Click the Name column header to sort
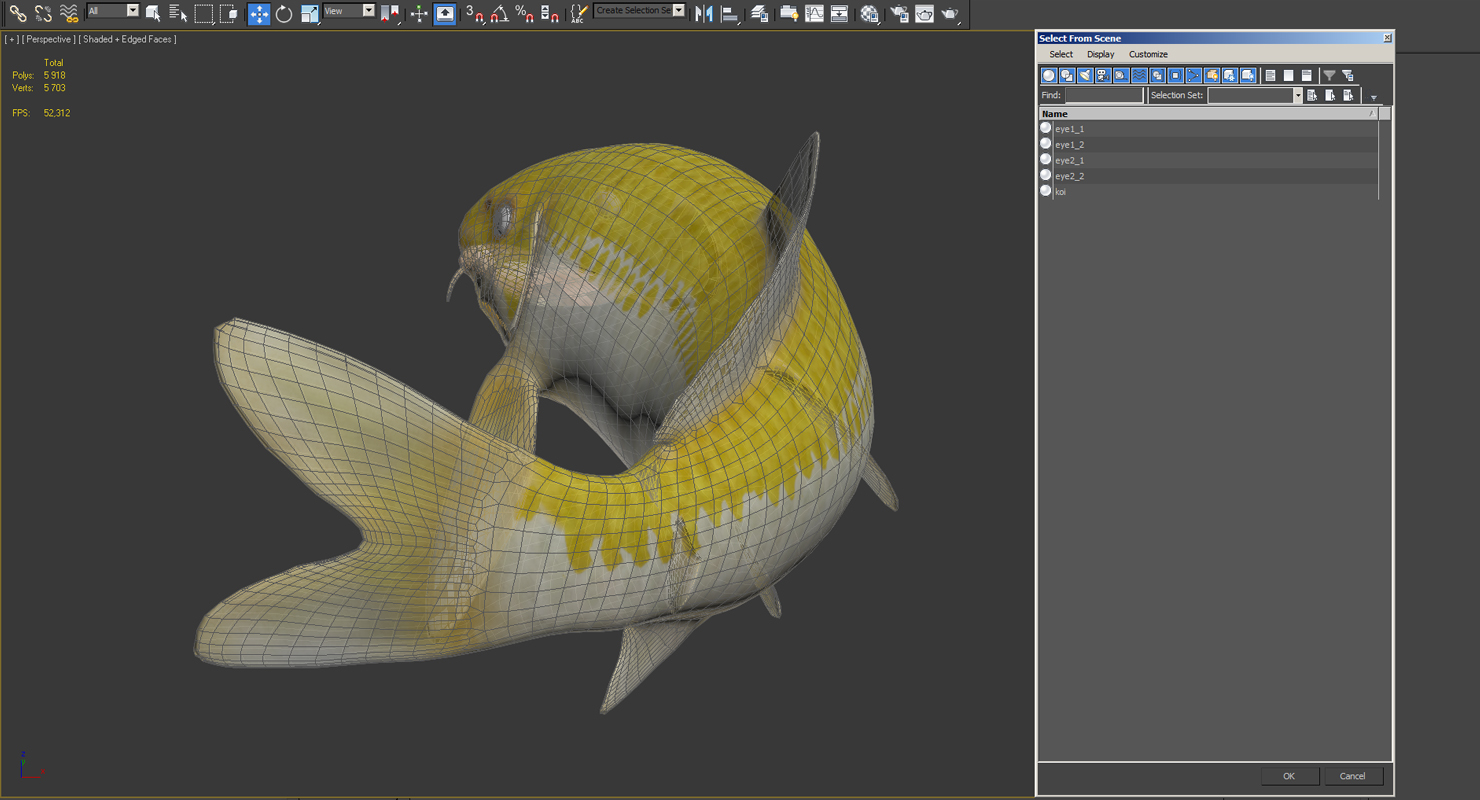This screenshot has width=1480, height=800. pyautogui.click(x=1209, y=114)
